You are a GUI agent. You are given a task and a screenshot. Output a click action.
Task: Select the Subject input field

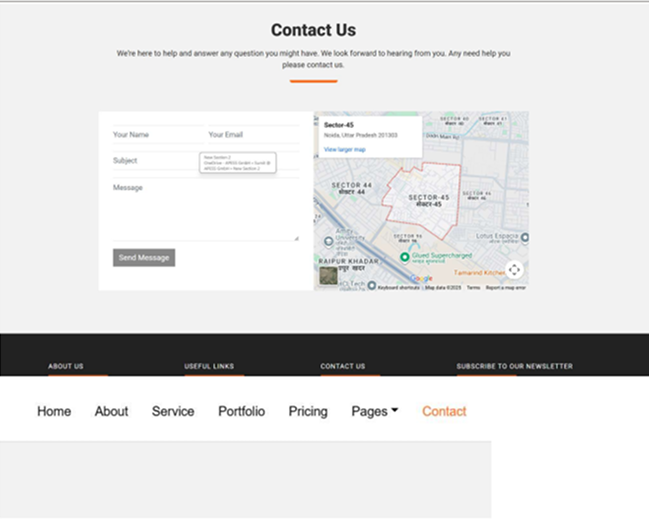[155, 161]
